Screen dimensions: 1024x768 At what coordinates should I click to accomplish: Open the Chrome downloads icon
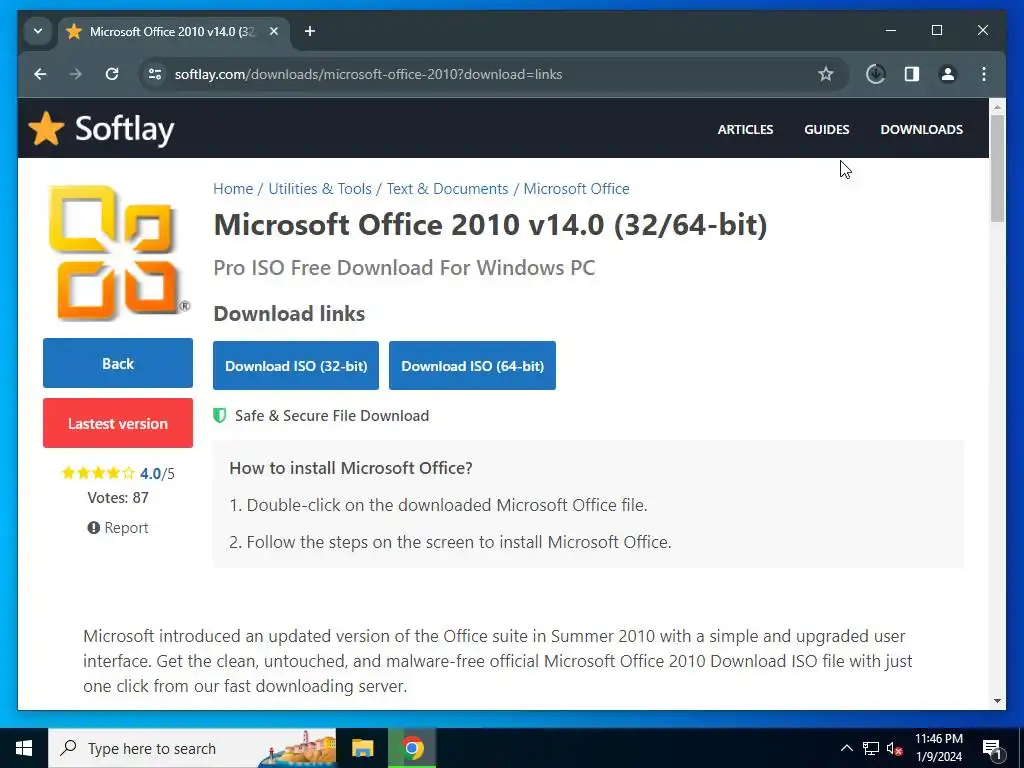pyautogui.click(x=875, y=74)
